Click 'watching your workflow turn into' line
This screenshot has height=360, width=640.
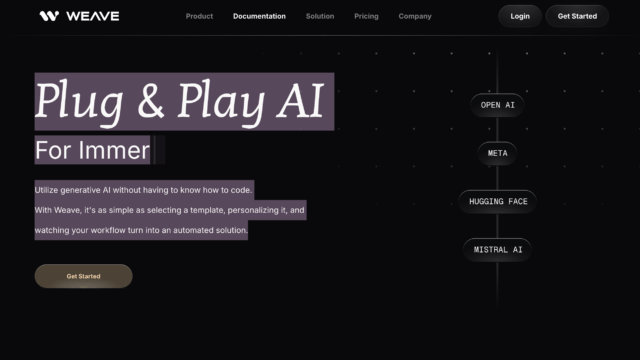[141, 230]
